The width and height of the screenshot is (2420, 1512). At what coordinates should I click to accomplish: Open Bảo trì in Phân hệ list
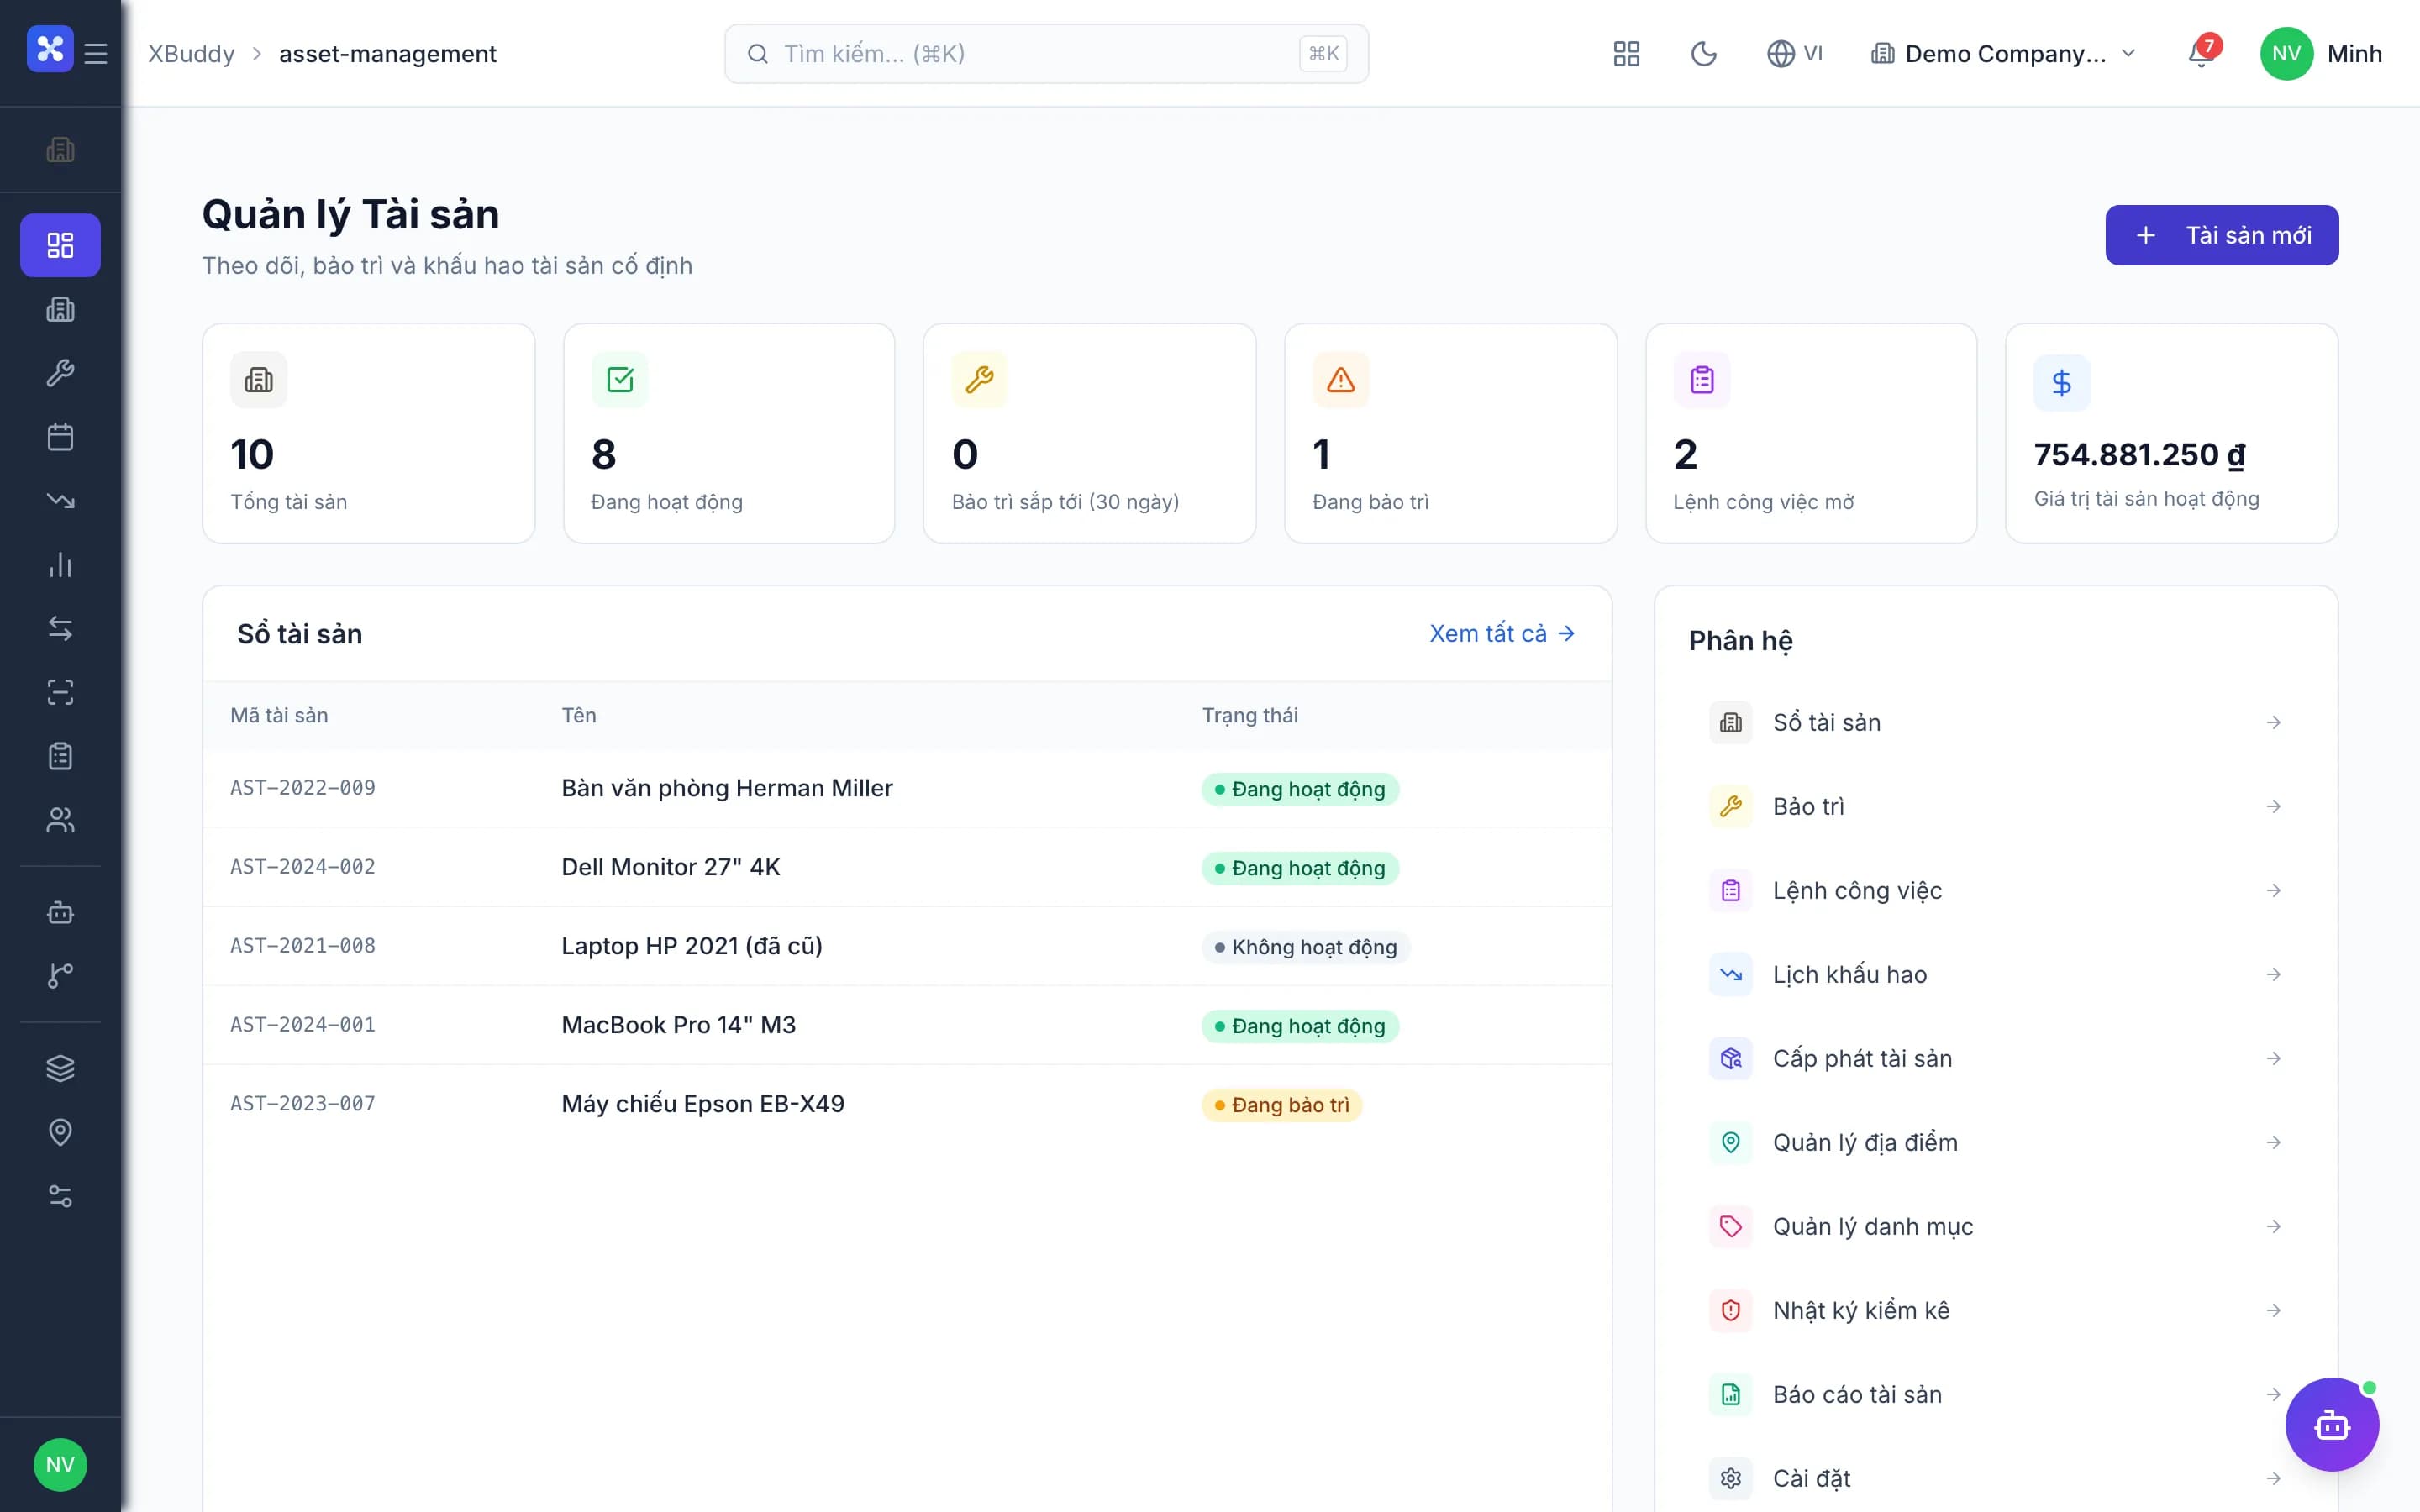(x=1996, y=806)
